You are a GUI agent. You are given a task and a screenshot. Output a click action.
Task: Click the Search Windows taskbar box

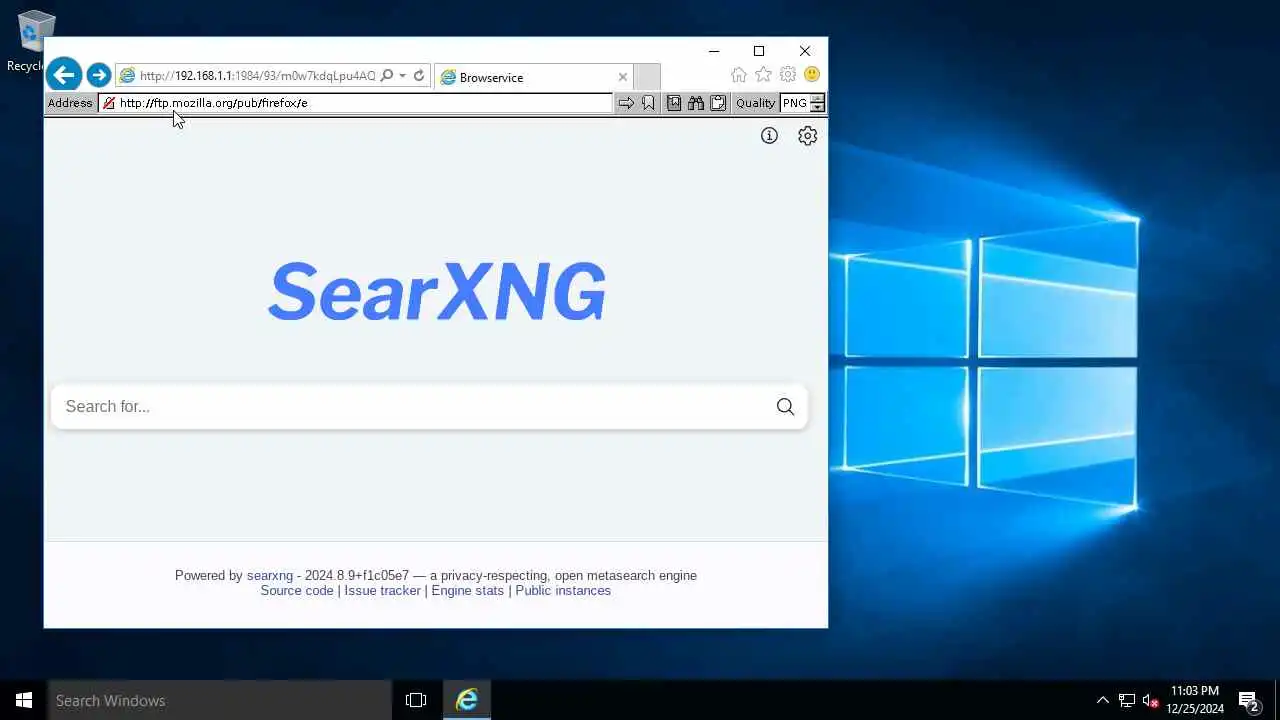pyautogui.click(x=220, y=700)
